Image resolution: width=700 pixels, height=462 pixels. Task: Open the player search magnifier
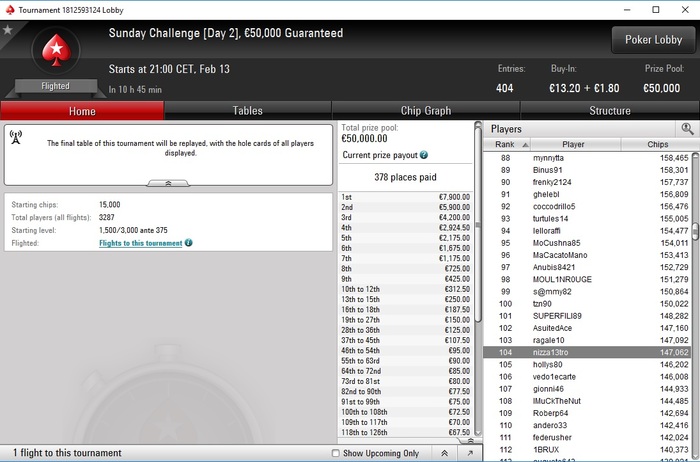pyautogui.click(x=688, y=129)
